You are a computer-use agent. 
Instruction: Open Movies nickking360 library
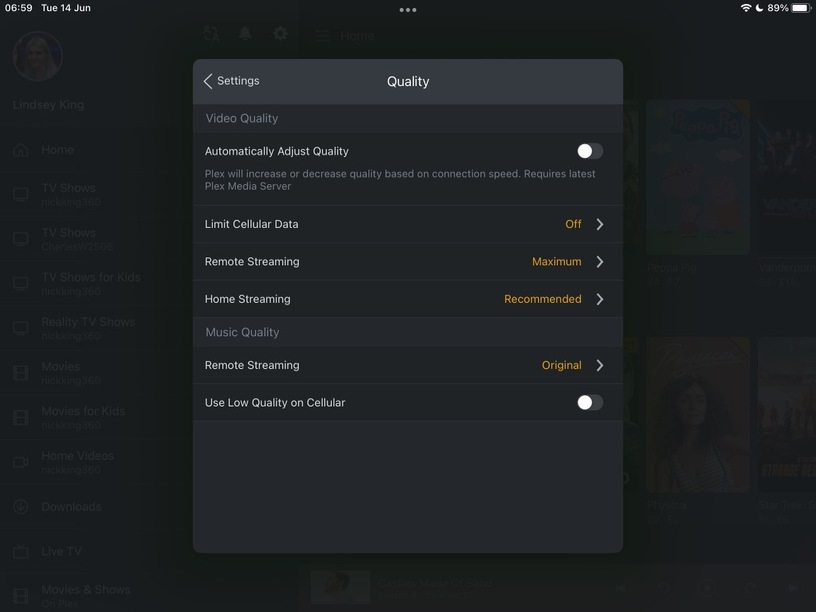[71, 373]
